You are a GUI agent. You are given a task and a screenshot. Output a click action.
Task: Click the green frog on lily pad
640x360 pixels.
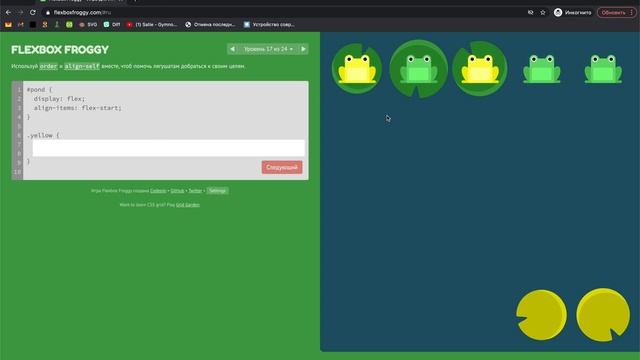[418, 69]
